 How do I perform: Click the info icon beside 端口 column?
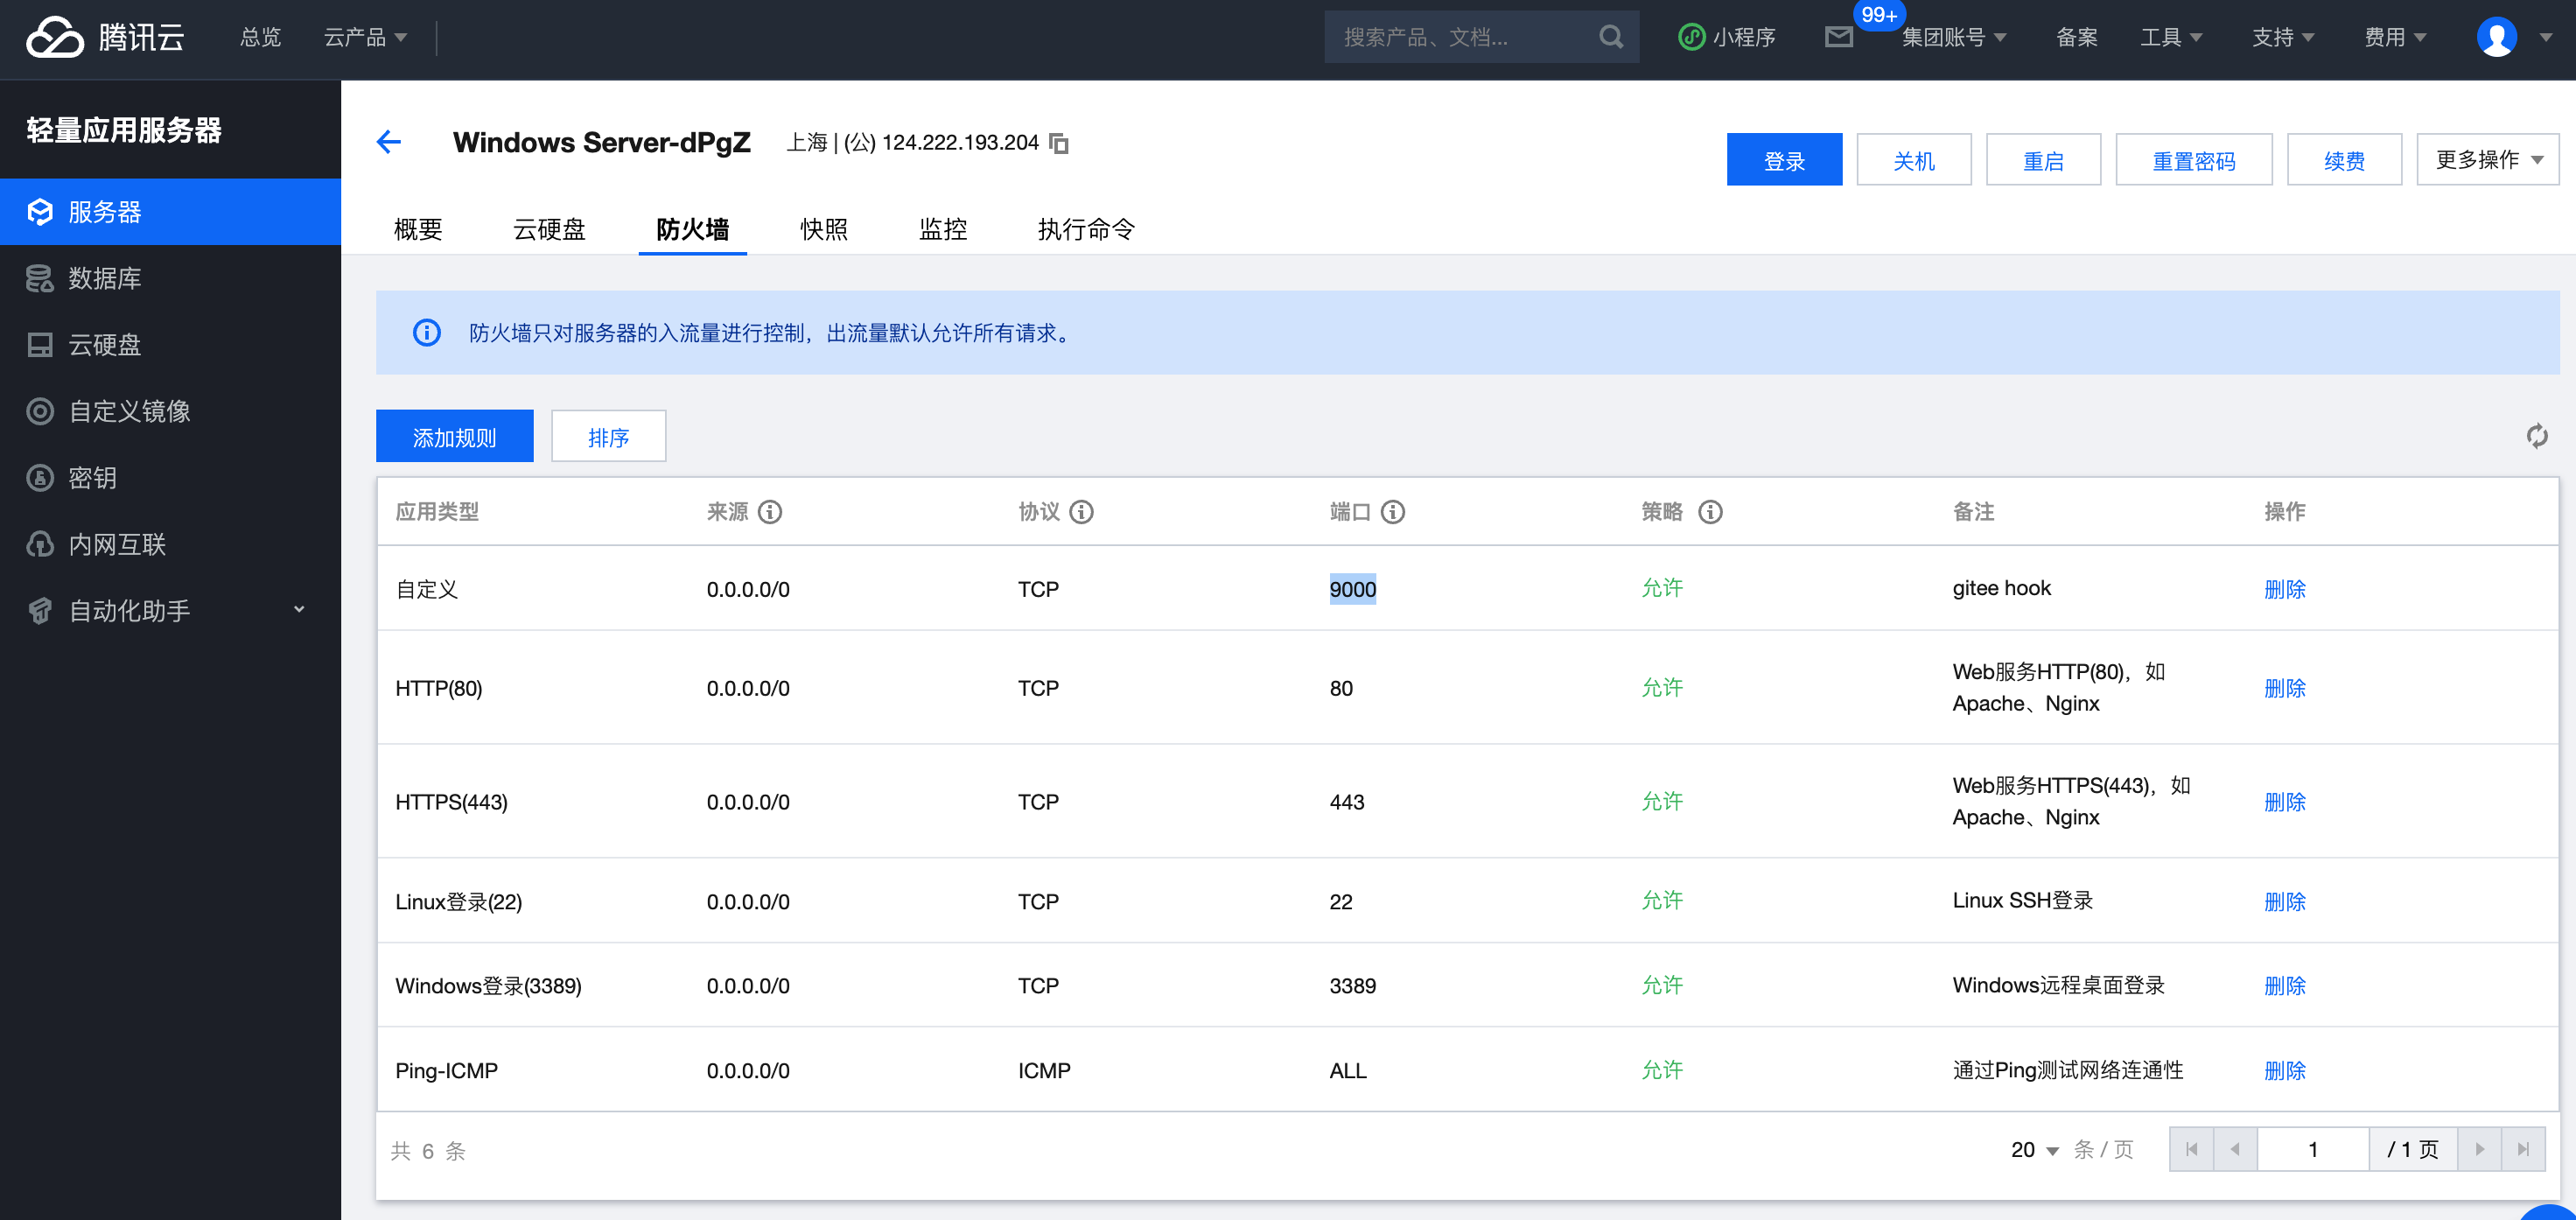click(1393, 512)
